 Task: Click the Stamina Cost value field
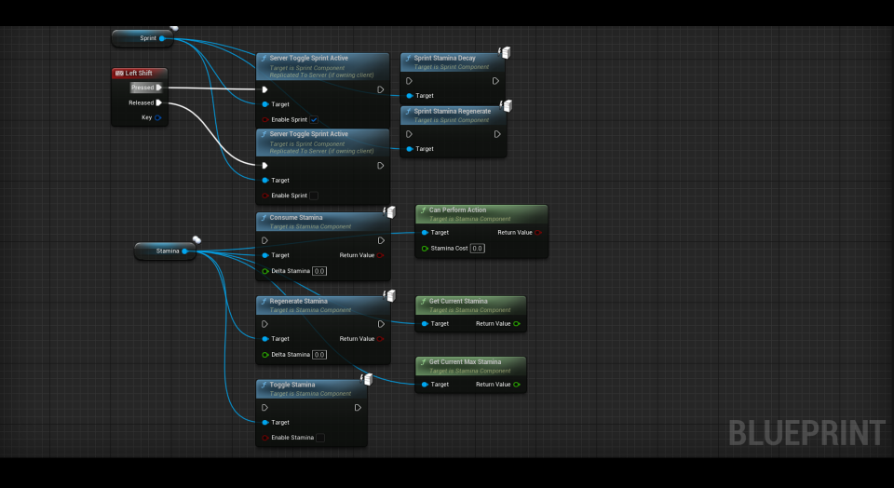(x=477, y=248)
